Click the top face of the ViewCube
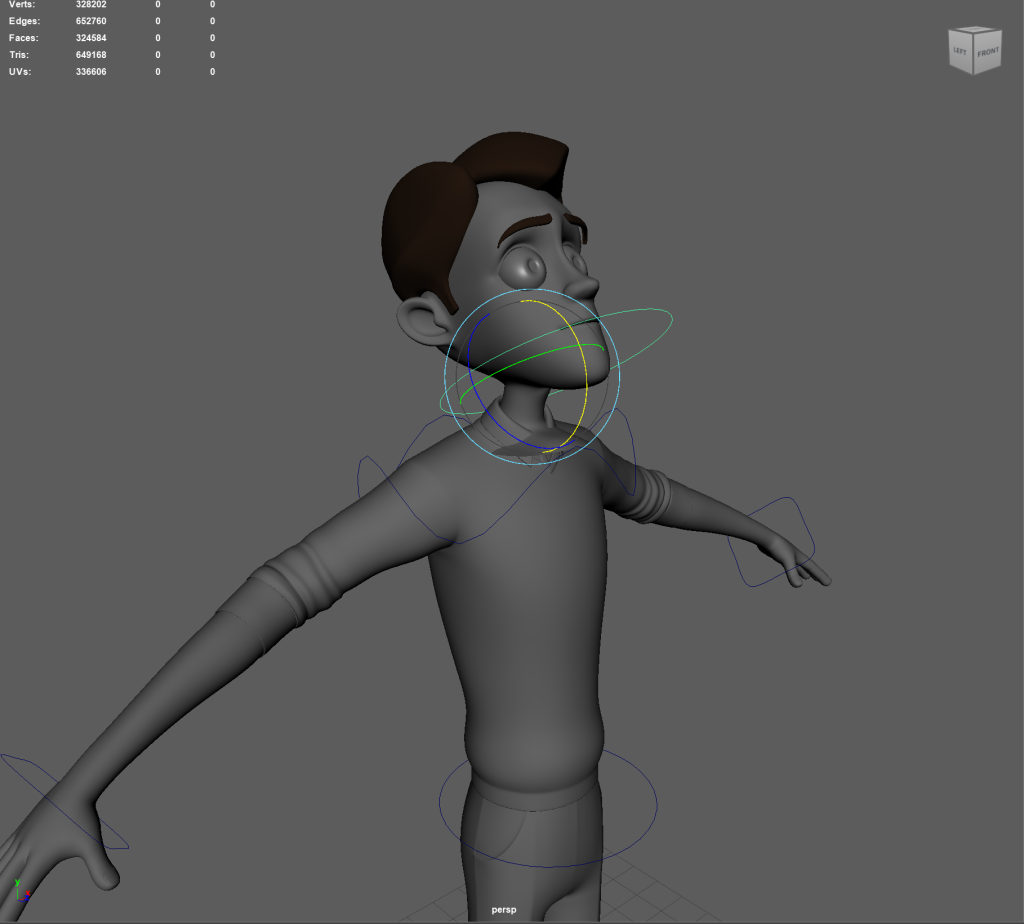1024x924 pixels. 974,35
